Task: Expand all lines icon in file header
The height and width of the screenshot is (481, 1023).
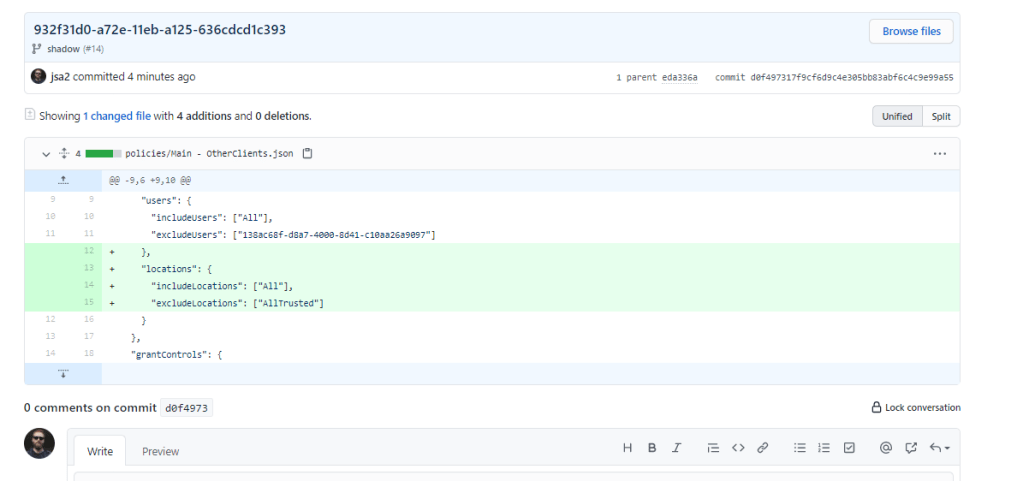Action: 64,154
